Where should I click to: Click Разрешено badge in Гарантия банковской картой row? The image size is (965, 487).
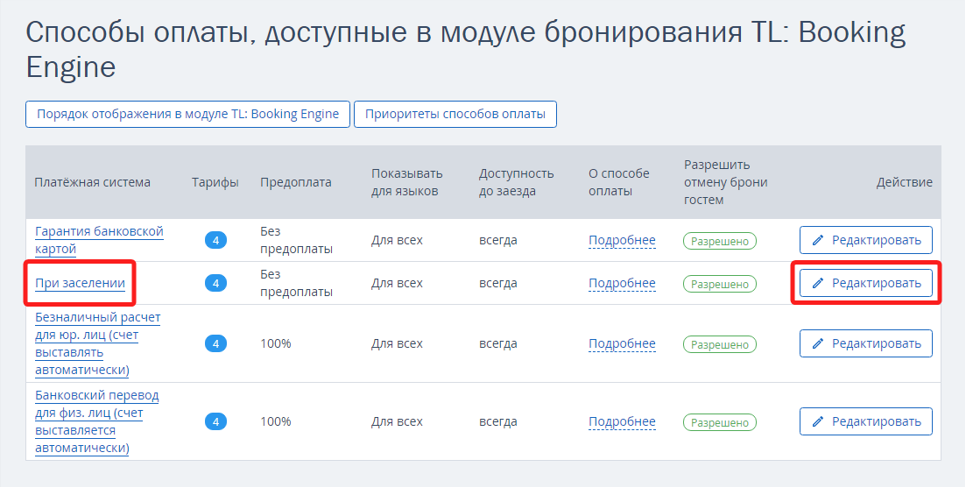720,241
